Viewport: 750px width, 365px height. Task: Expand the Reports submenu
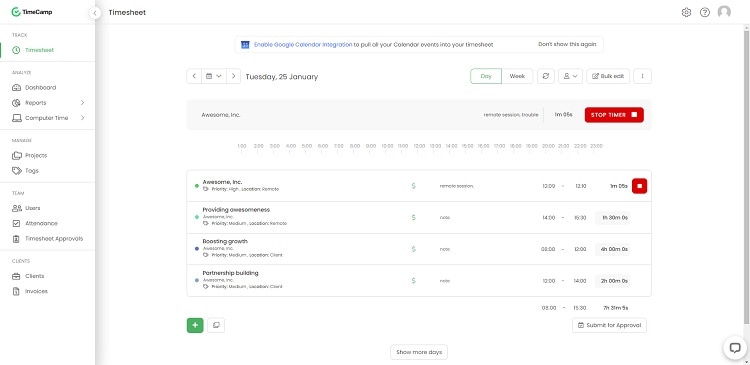[82, 103]
